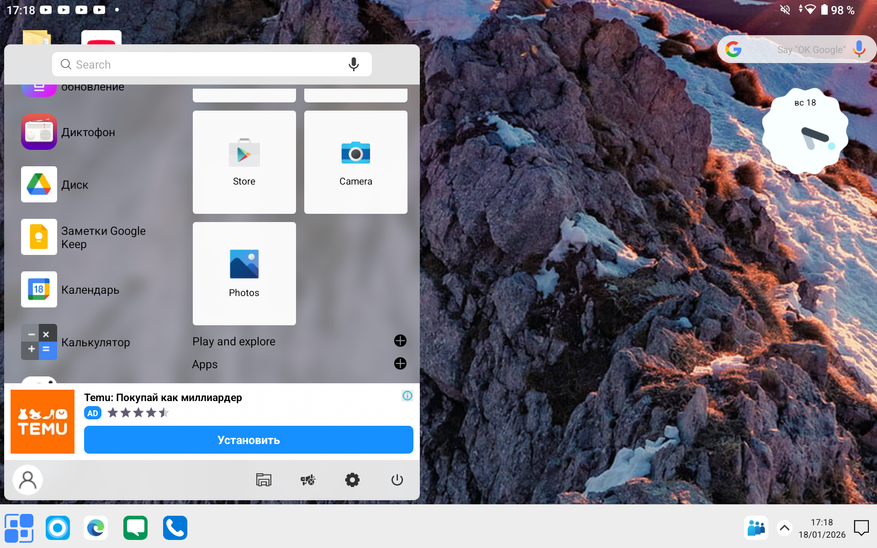This screenshot has width=877, height=548.
Task: Click the Temu ad logo thumbnail
Action: [x=43, y=422]
